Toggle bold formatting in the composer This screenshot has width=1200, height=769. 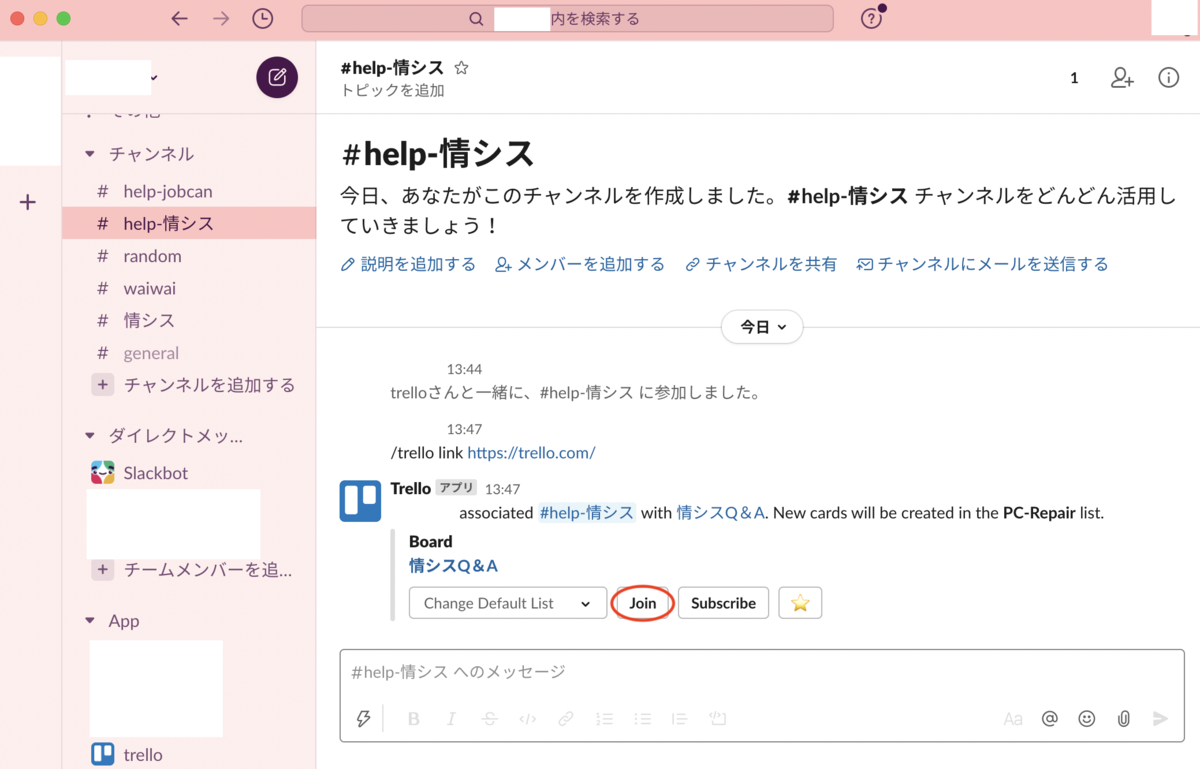[413, 718]
